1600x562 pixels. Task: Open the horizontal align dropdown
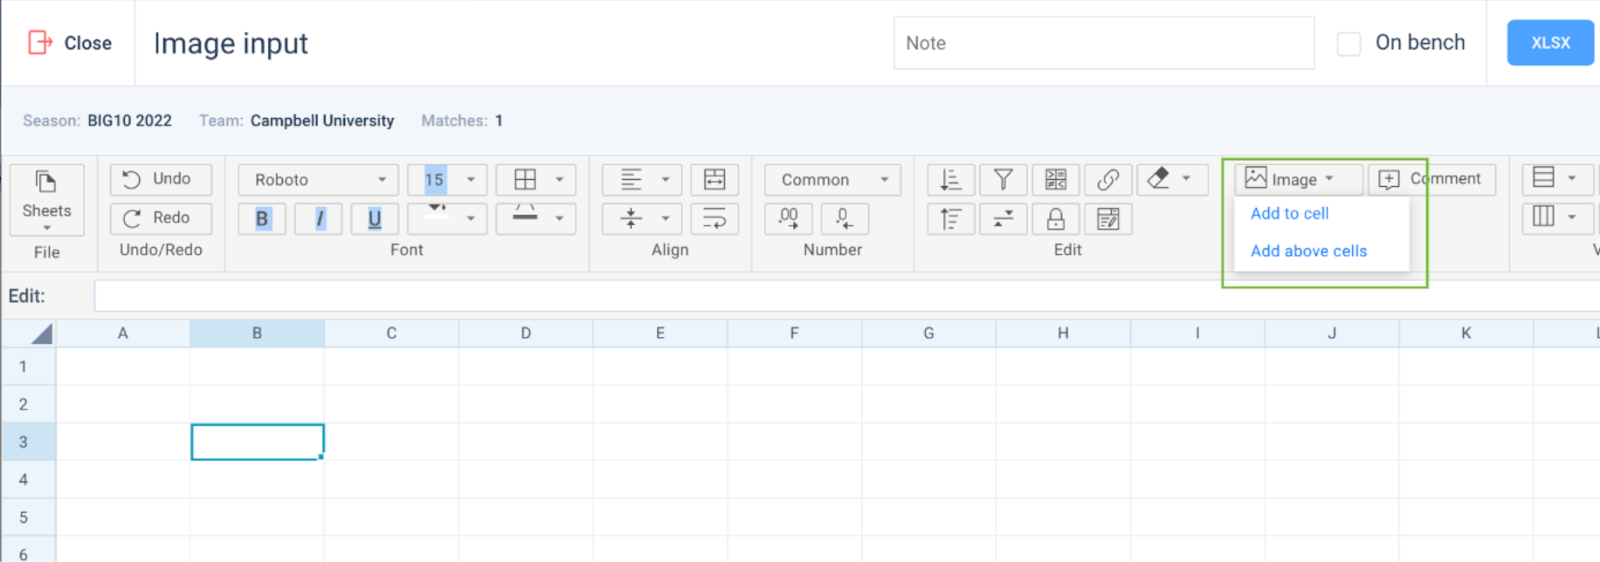point(642,180)
